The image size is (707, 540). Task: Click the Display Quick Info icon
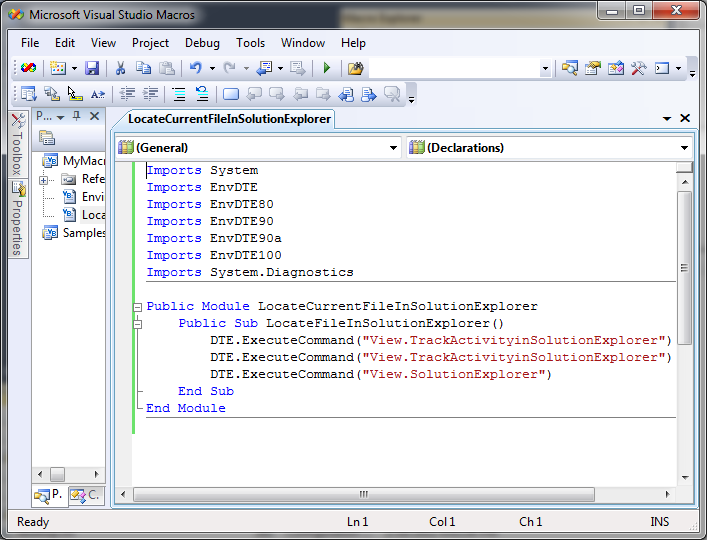tap(75, 94)
